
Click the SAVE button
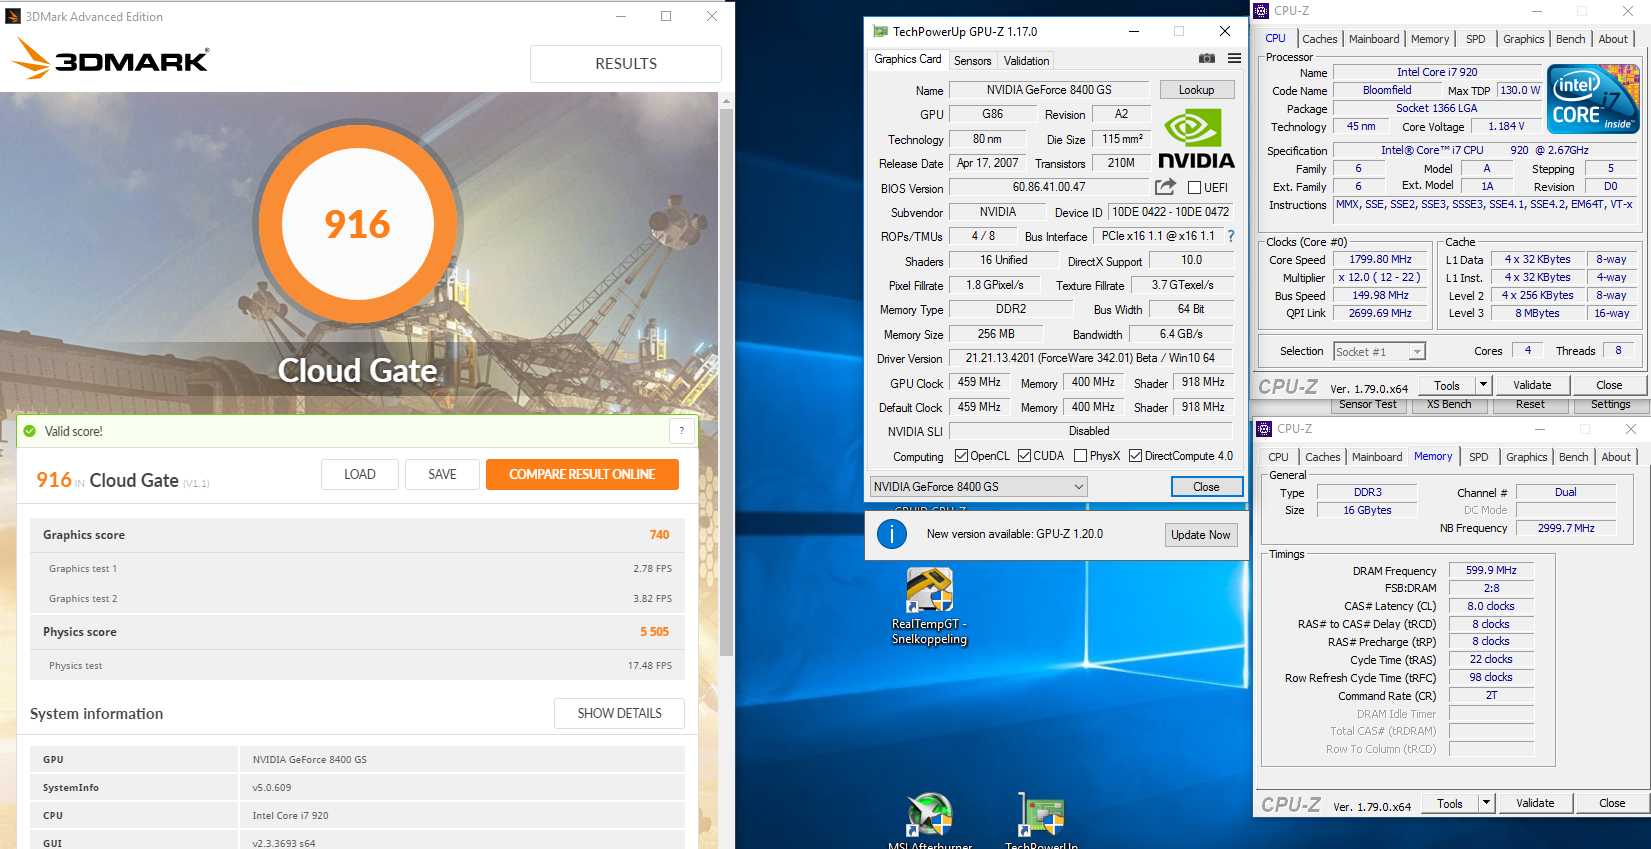click(442, 474)
